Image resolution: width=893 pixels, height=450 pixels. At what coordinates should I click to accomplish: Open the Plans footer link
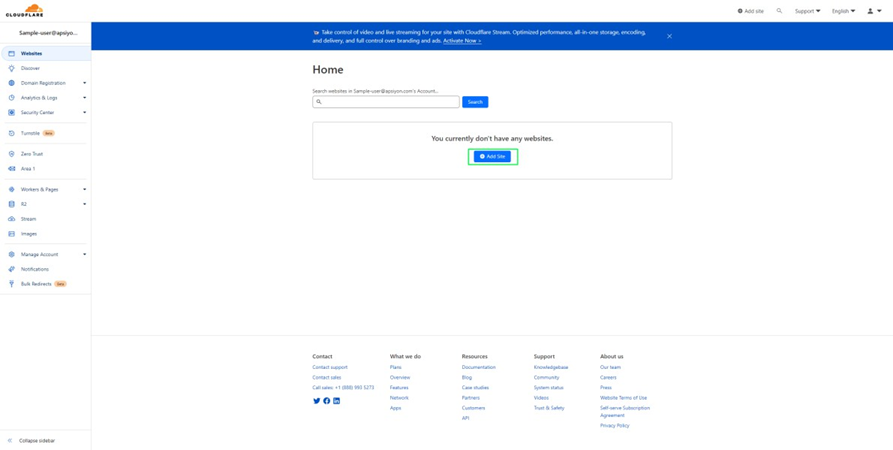(396, 367)
